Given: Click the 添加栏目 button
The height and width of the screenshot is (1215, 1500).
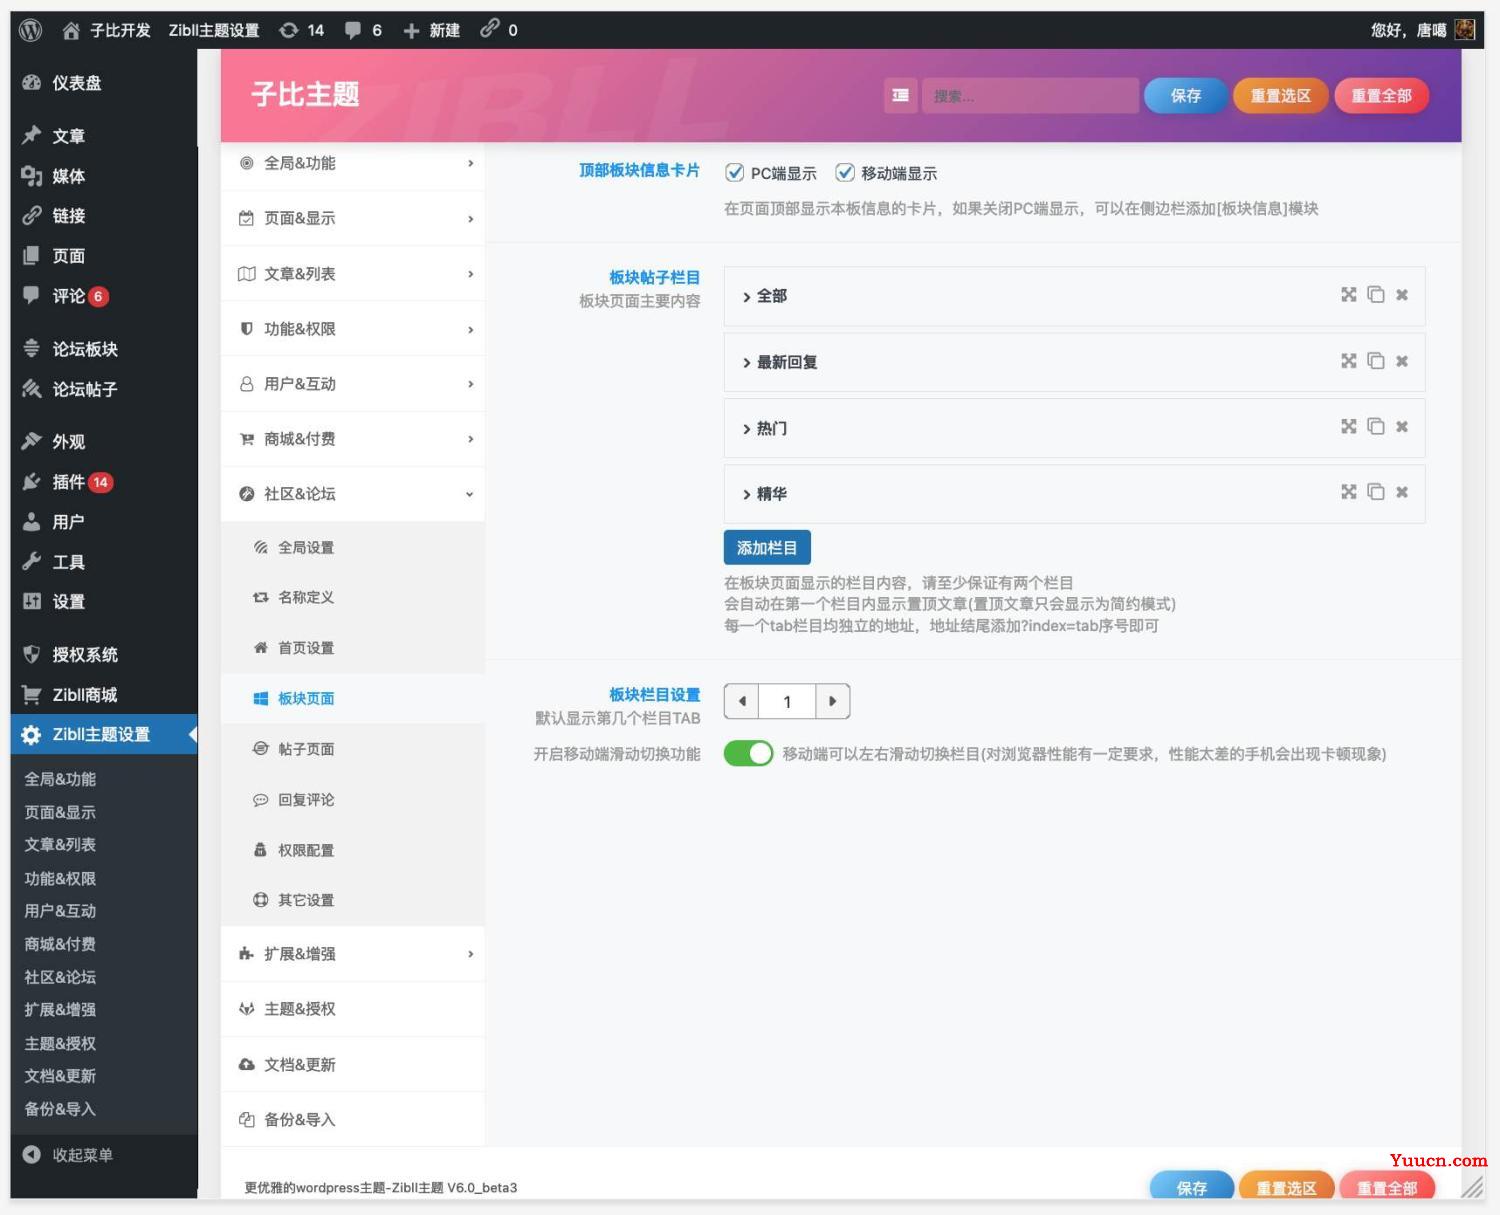Looking at the screenshot, I should tap(767, 547).
